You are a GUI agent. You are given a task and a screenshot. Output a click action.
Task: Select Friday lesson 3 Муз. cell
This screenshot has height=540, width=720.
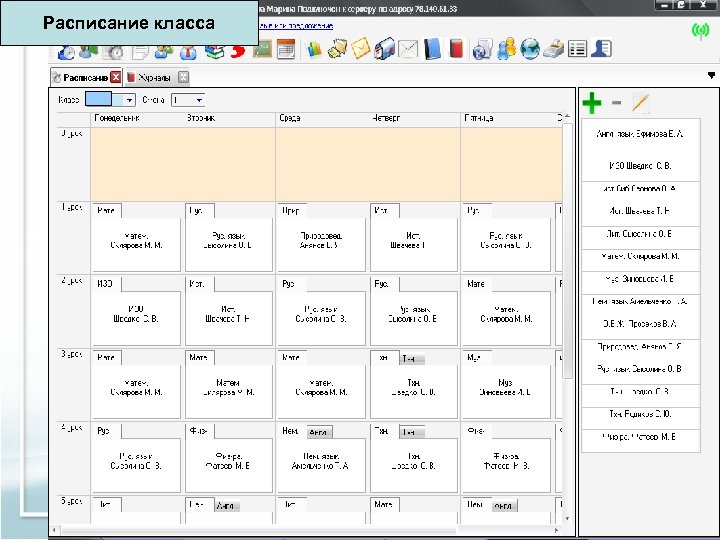click(x=506, y=391)
